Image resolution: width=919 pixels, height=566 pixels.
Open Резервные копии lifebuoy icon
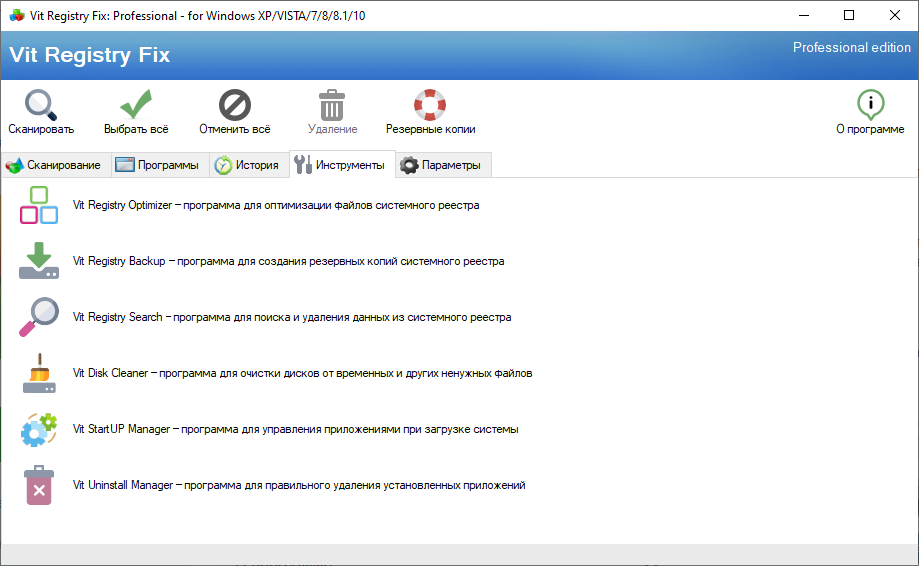430,104
